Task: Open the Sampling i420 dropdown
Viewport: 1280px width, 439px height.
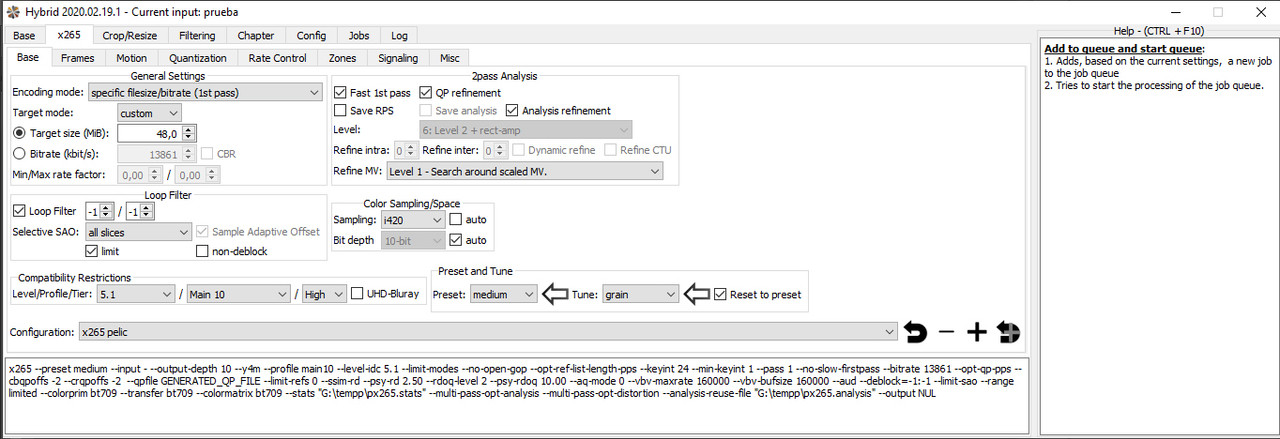Action: tap(413, 219)
